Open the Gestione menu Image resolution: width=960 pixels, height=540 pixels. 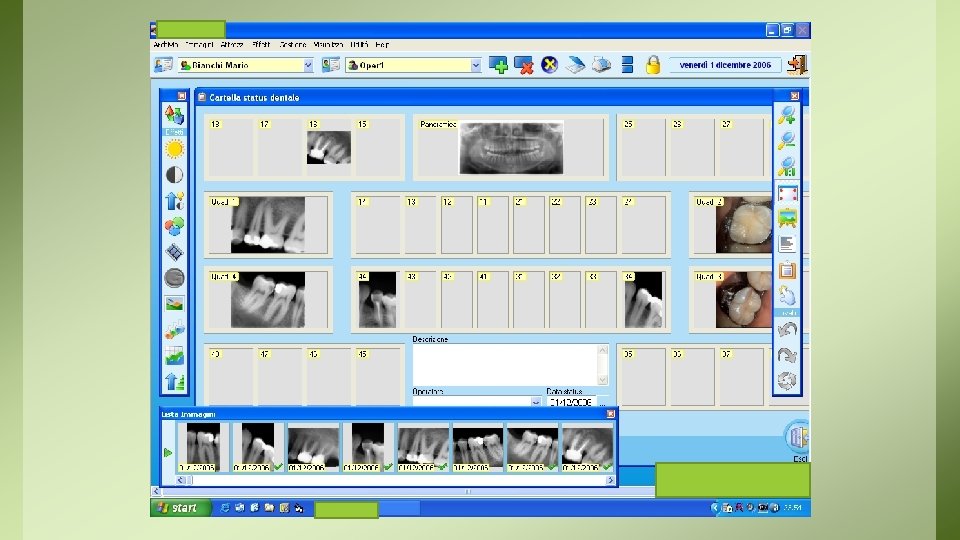point(293,45)
